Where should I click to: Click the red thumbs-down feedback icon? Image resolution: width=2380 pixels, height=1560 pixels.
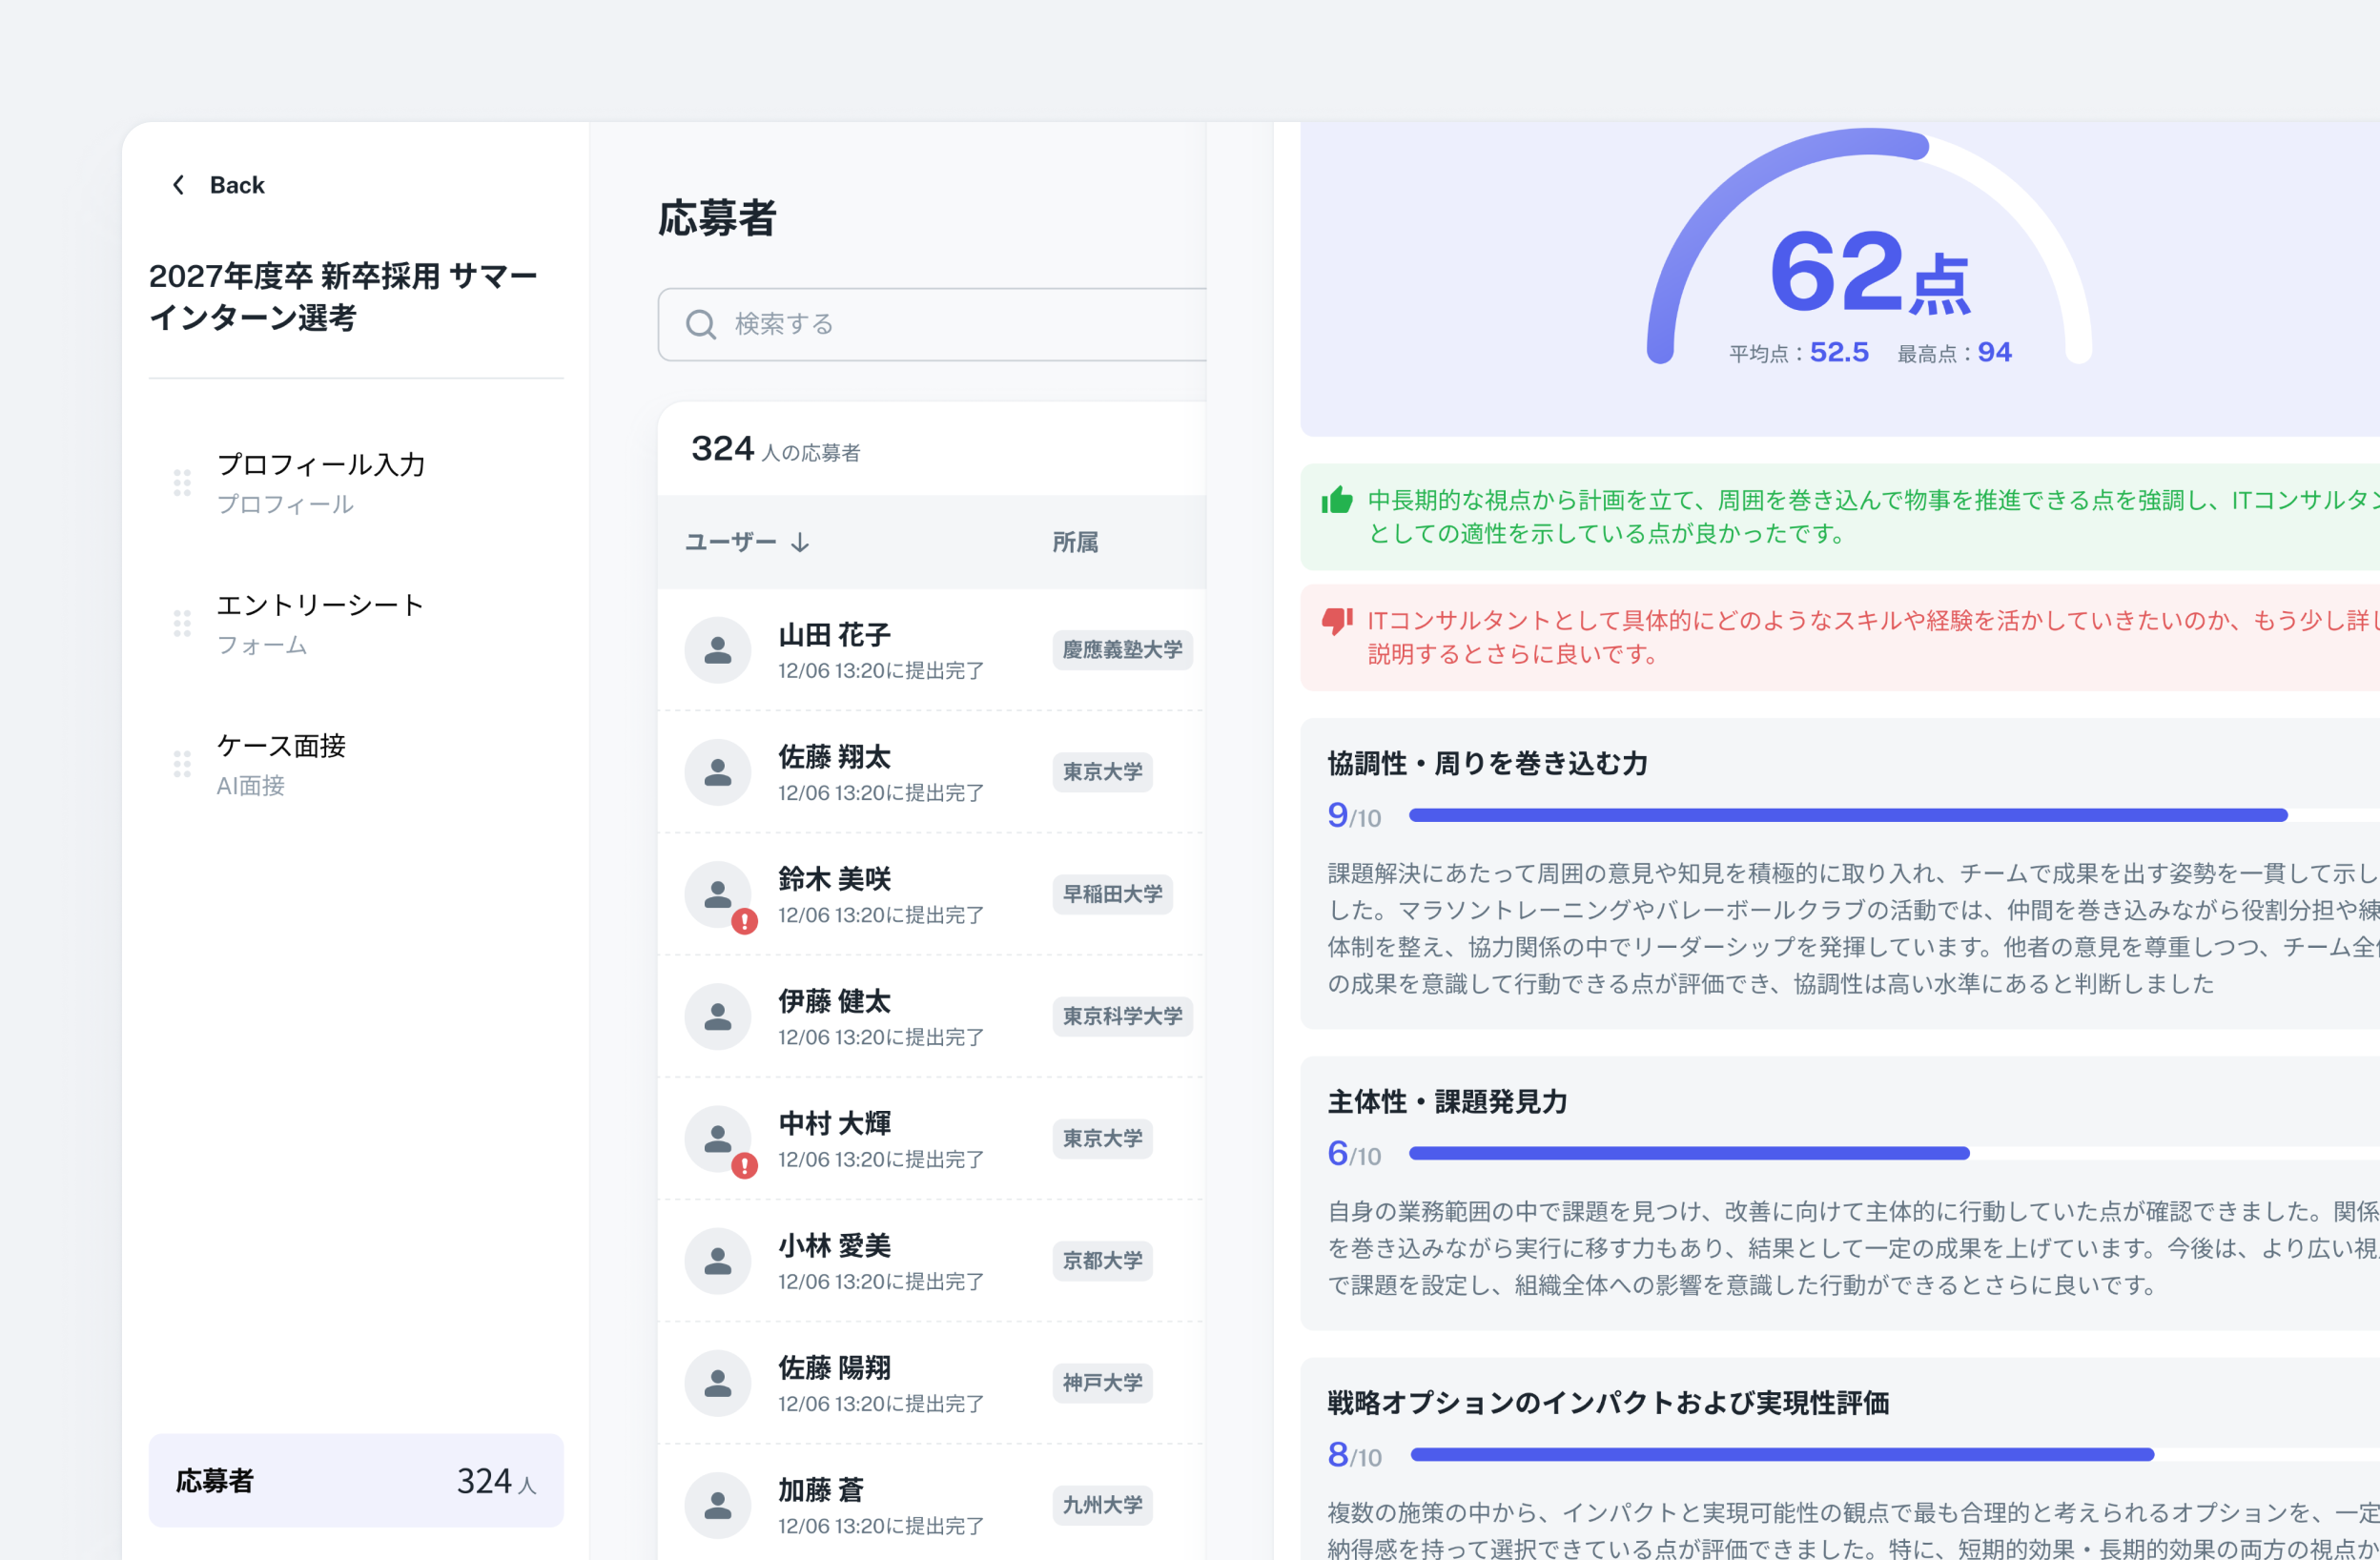[1337, 621]
